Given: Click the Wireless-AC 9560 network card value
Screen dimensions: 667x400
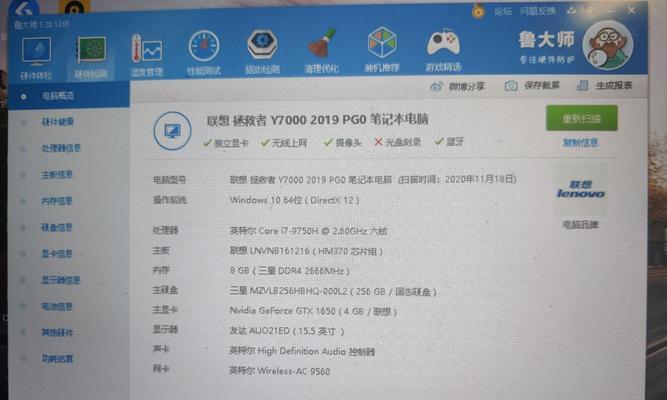Looking at the screenshot, I should (x=279, y=371).
